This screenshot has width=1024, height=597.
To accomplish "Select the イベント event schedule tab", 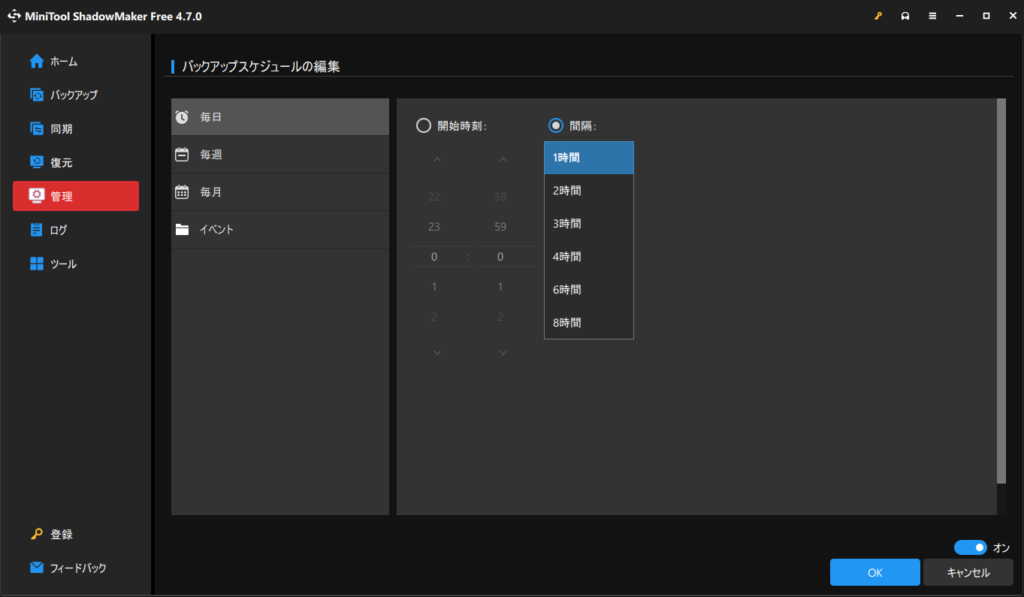I will coord(280,229).
